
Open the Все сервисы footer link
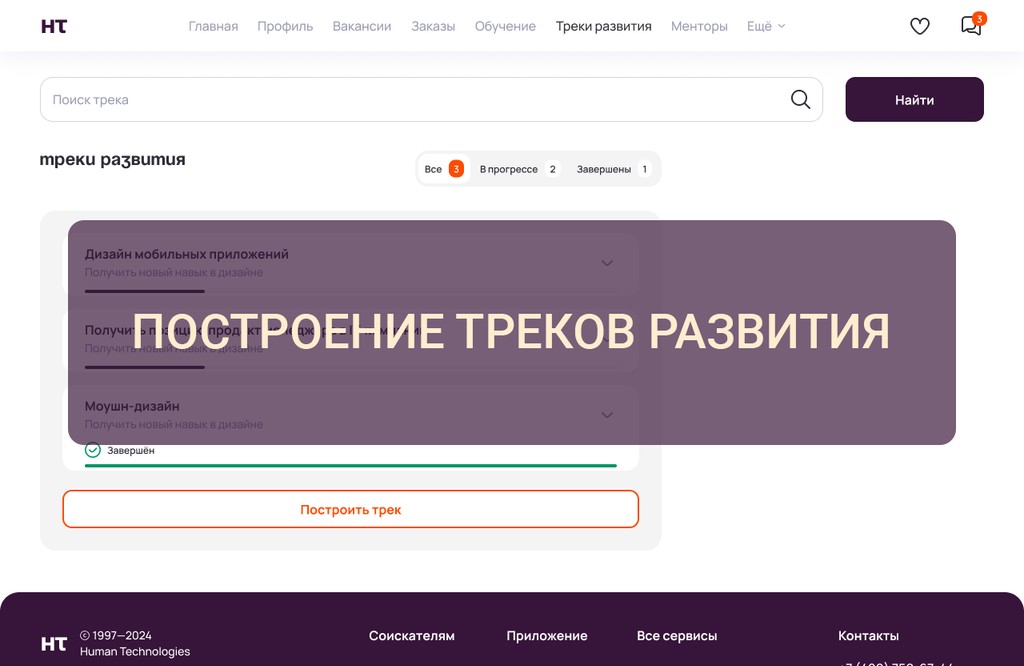click(x=677, y=635)
